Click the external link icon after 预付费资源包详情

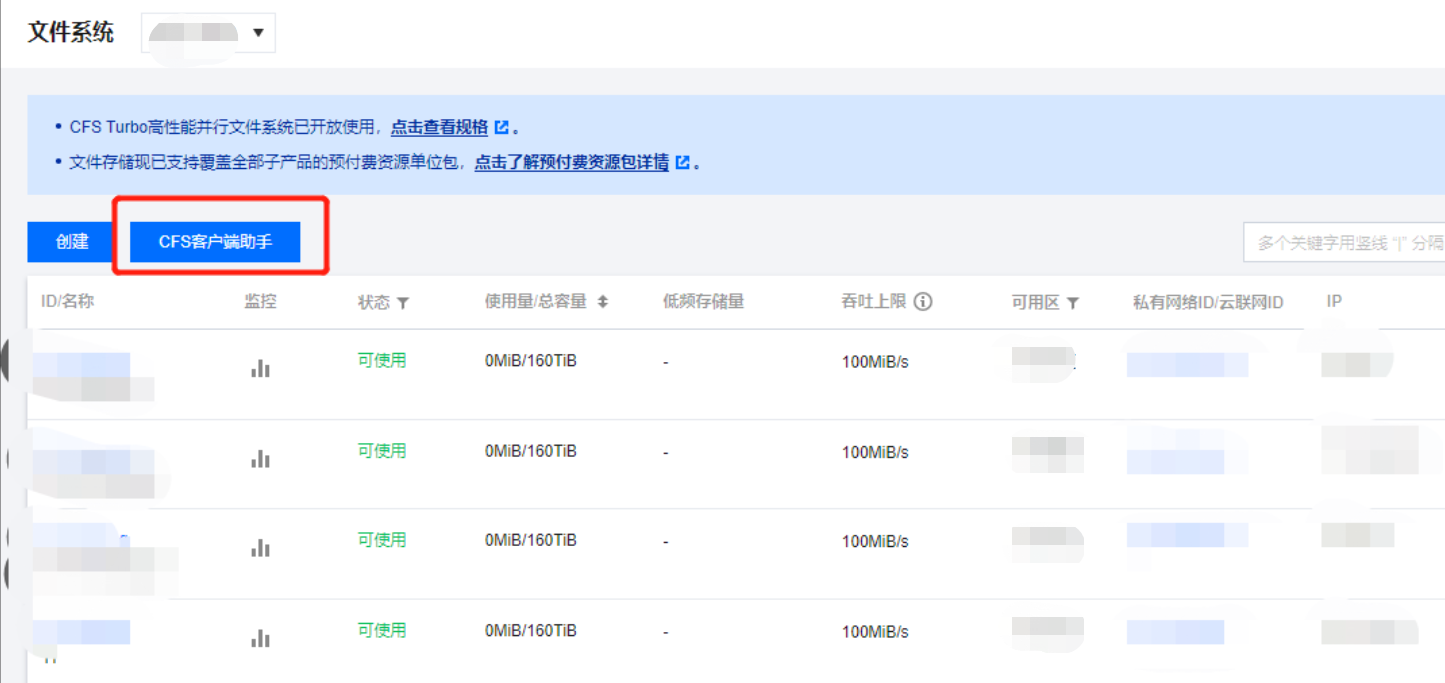click(683, 162)
